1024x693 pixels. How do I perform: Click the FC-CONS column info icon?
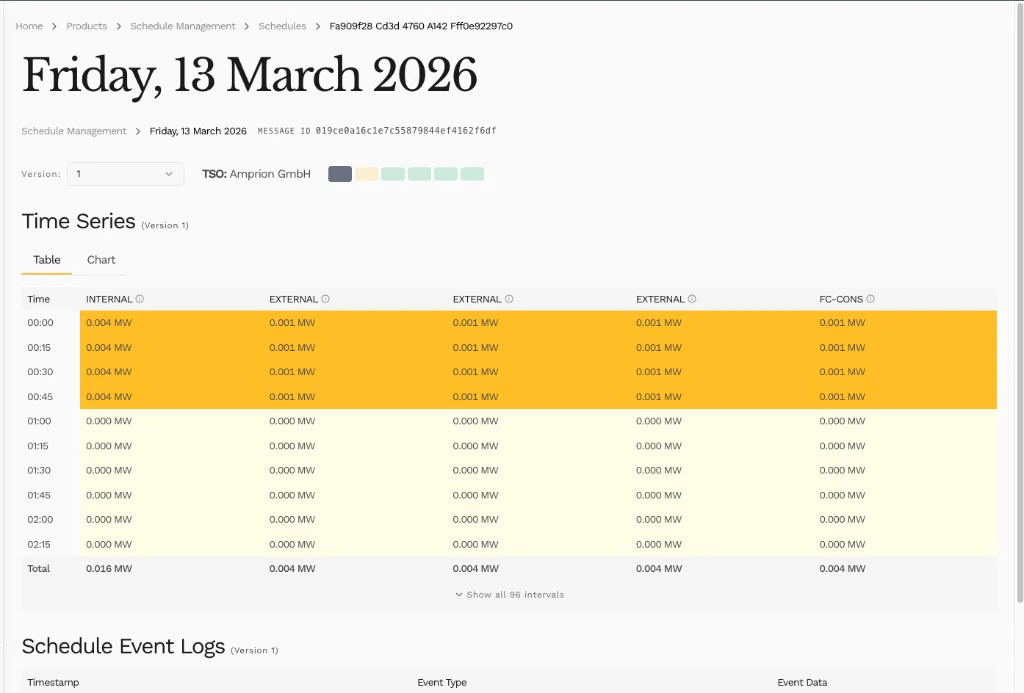[871, 298]
